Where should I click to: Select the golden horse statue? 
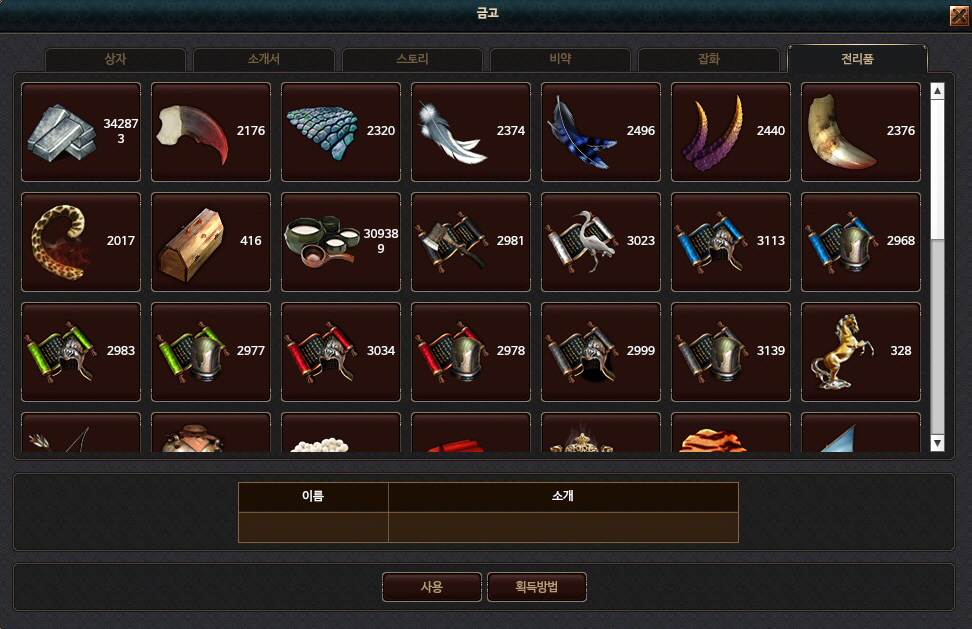point(861,352)
